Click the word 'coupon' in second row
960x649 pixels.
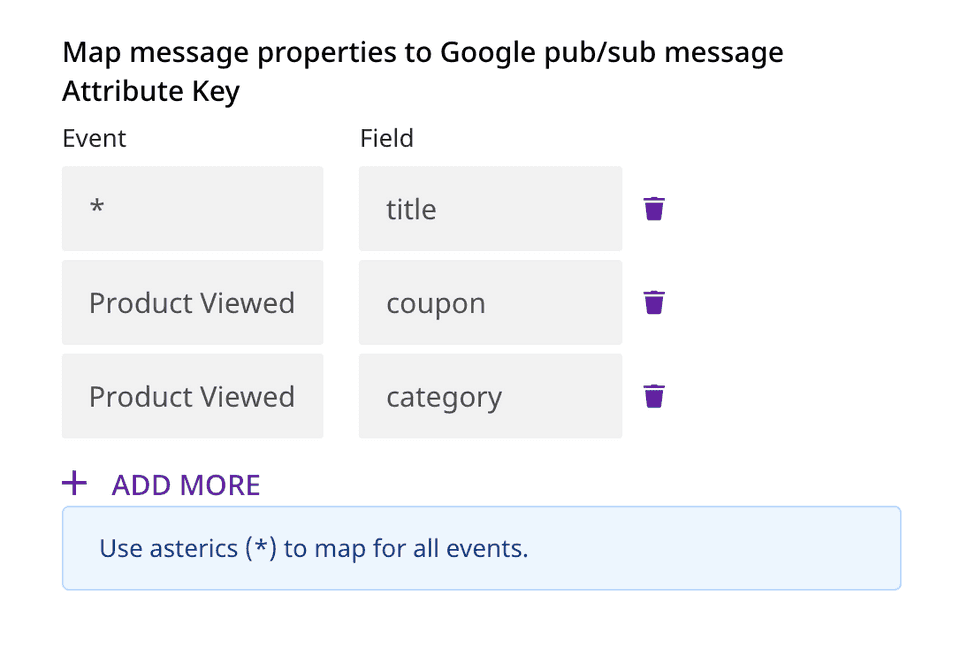436,304
